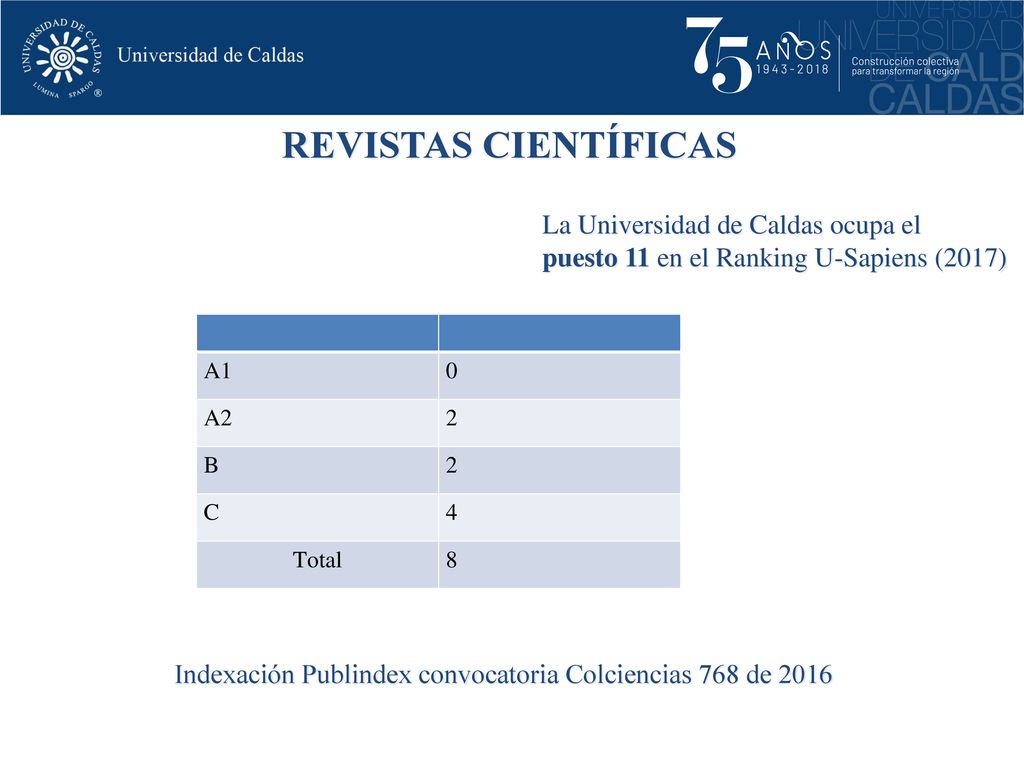This screenshot has width=1024, height=769.
Task: Select the 'A1' table cell
Action: tap(317, 376)
